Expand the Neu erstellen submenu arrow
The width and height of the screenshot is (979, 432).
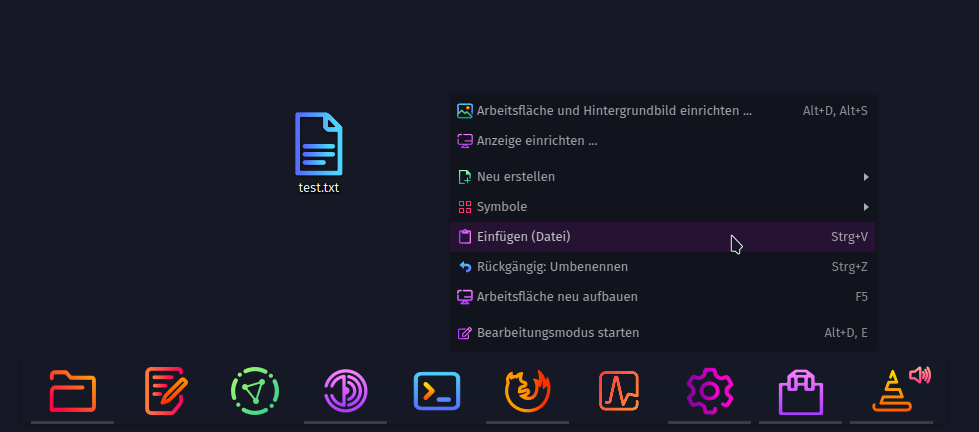point(866,177)
